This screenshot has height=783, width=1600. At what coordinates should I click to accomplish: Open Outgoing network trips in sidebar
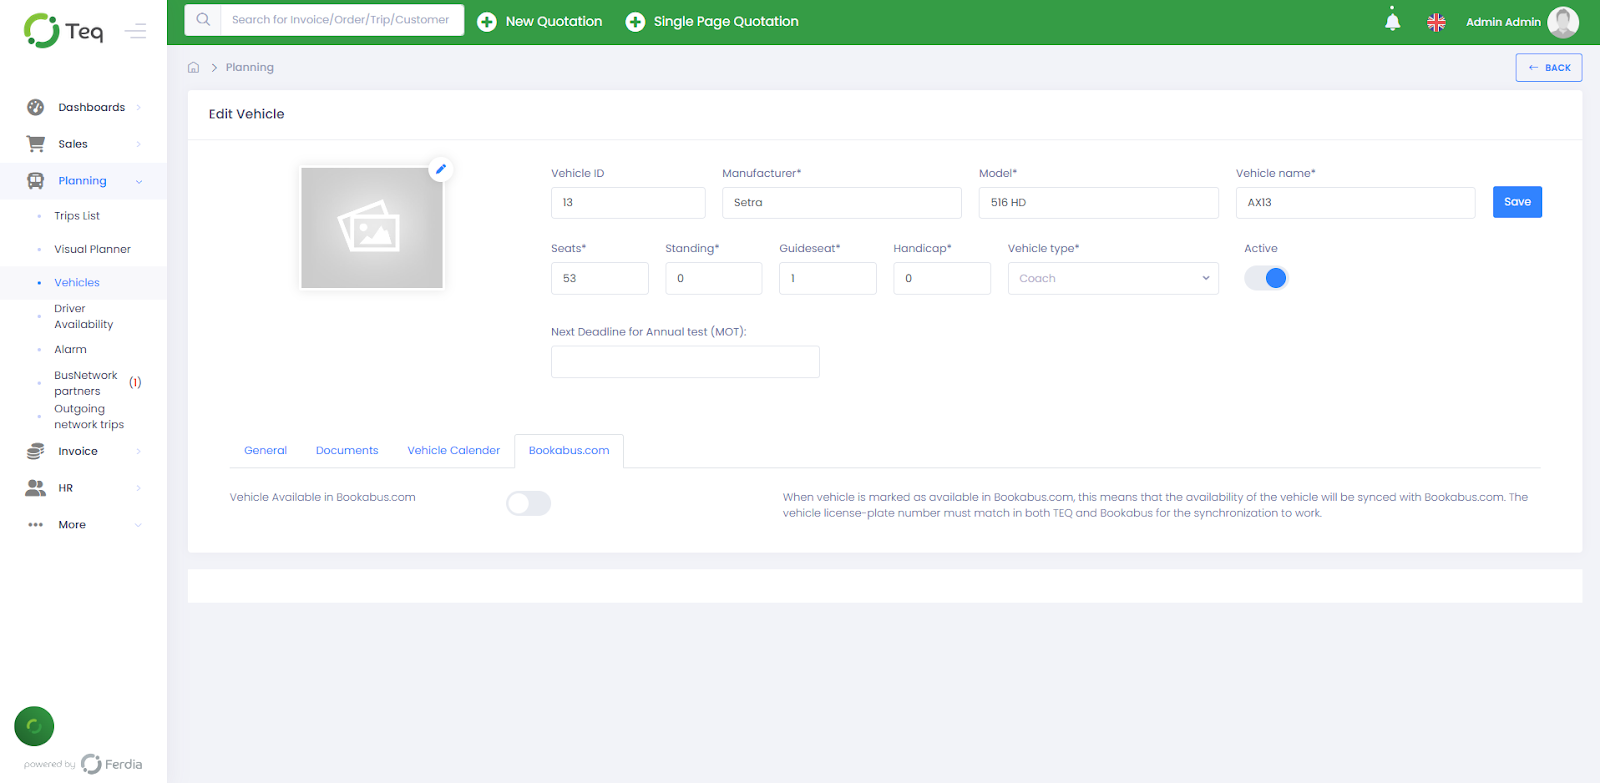89,417
